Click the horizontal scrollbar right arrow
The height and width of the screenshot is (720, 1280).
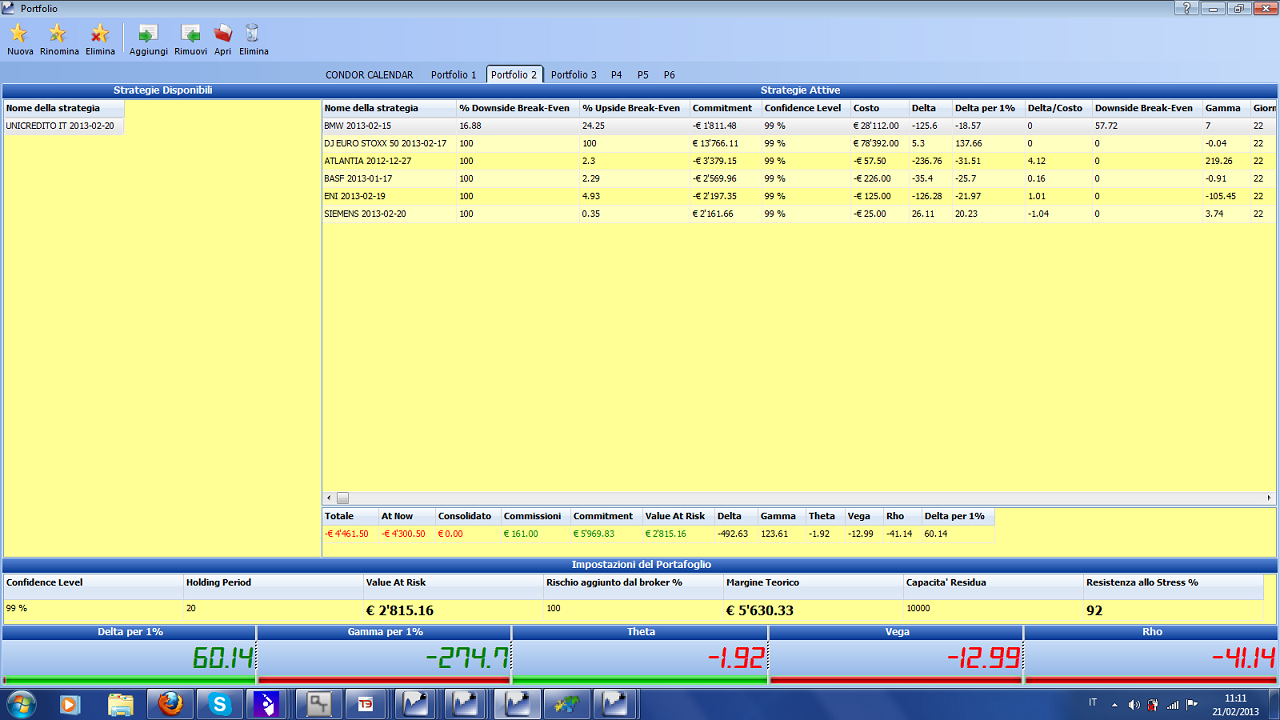[x=1269, y=497]
